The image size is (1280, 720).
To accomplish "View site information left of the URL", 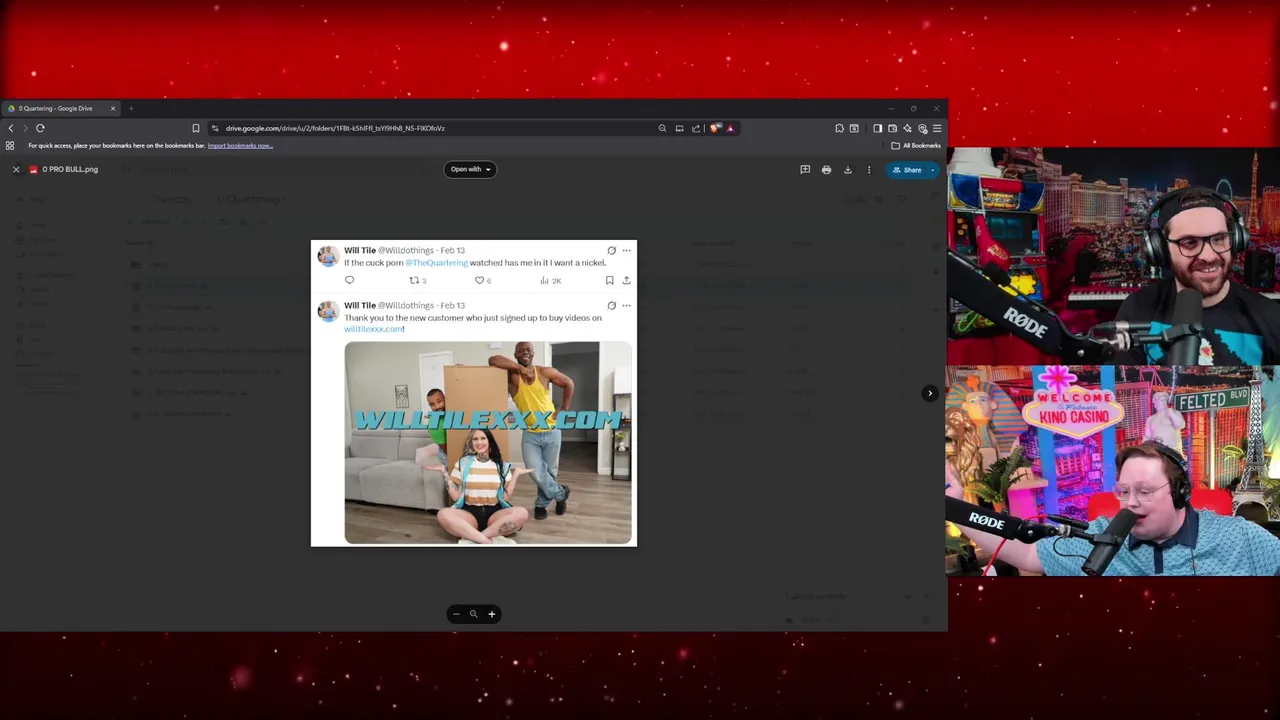I will [x=215, y=128].
